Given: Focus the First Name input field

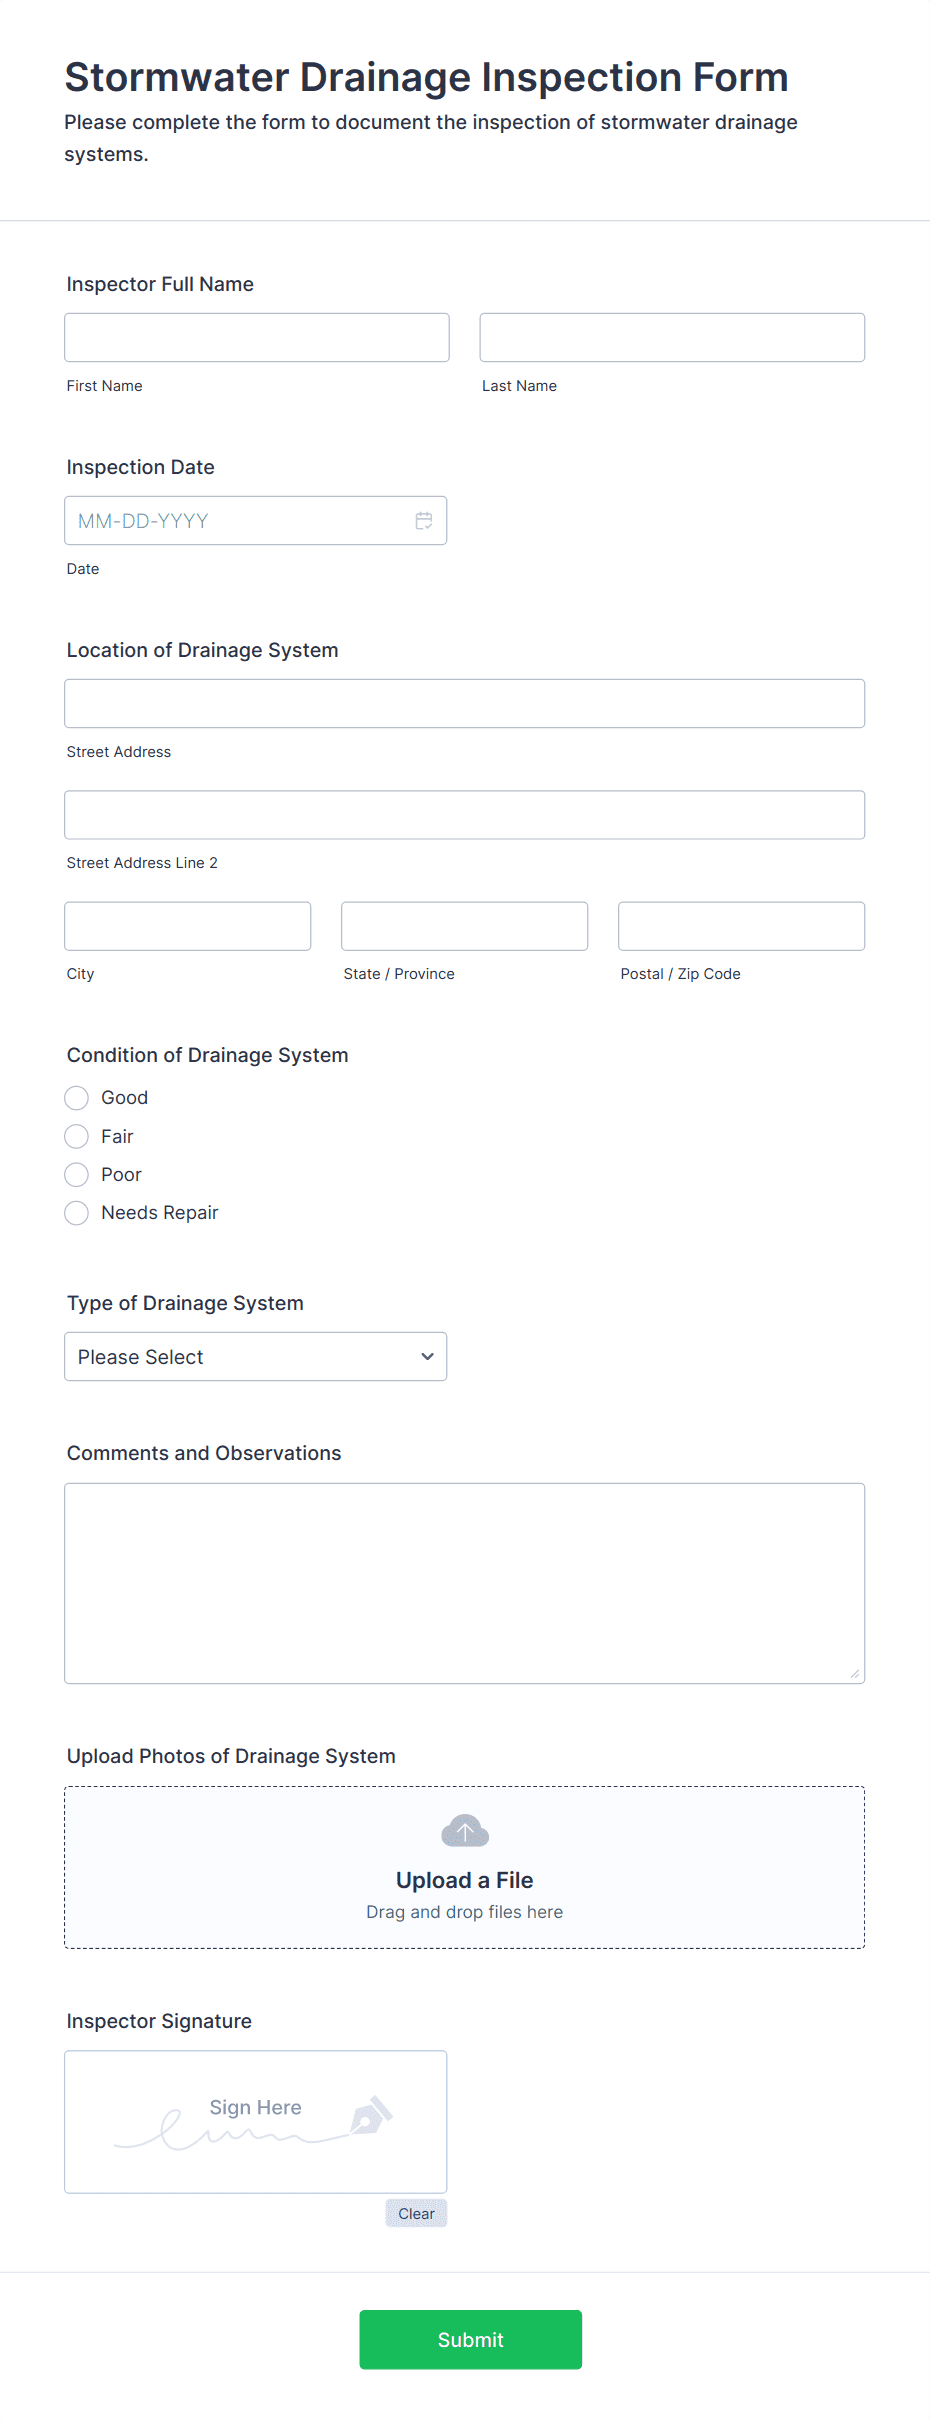Looking at the screenshot, I should pyautogui.click(x=257, y=338).
